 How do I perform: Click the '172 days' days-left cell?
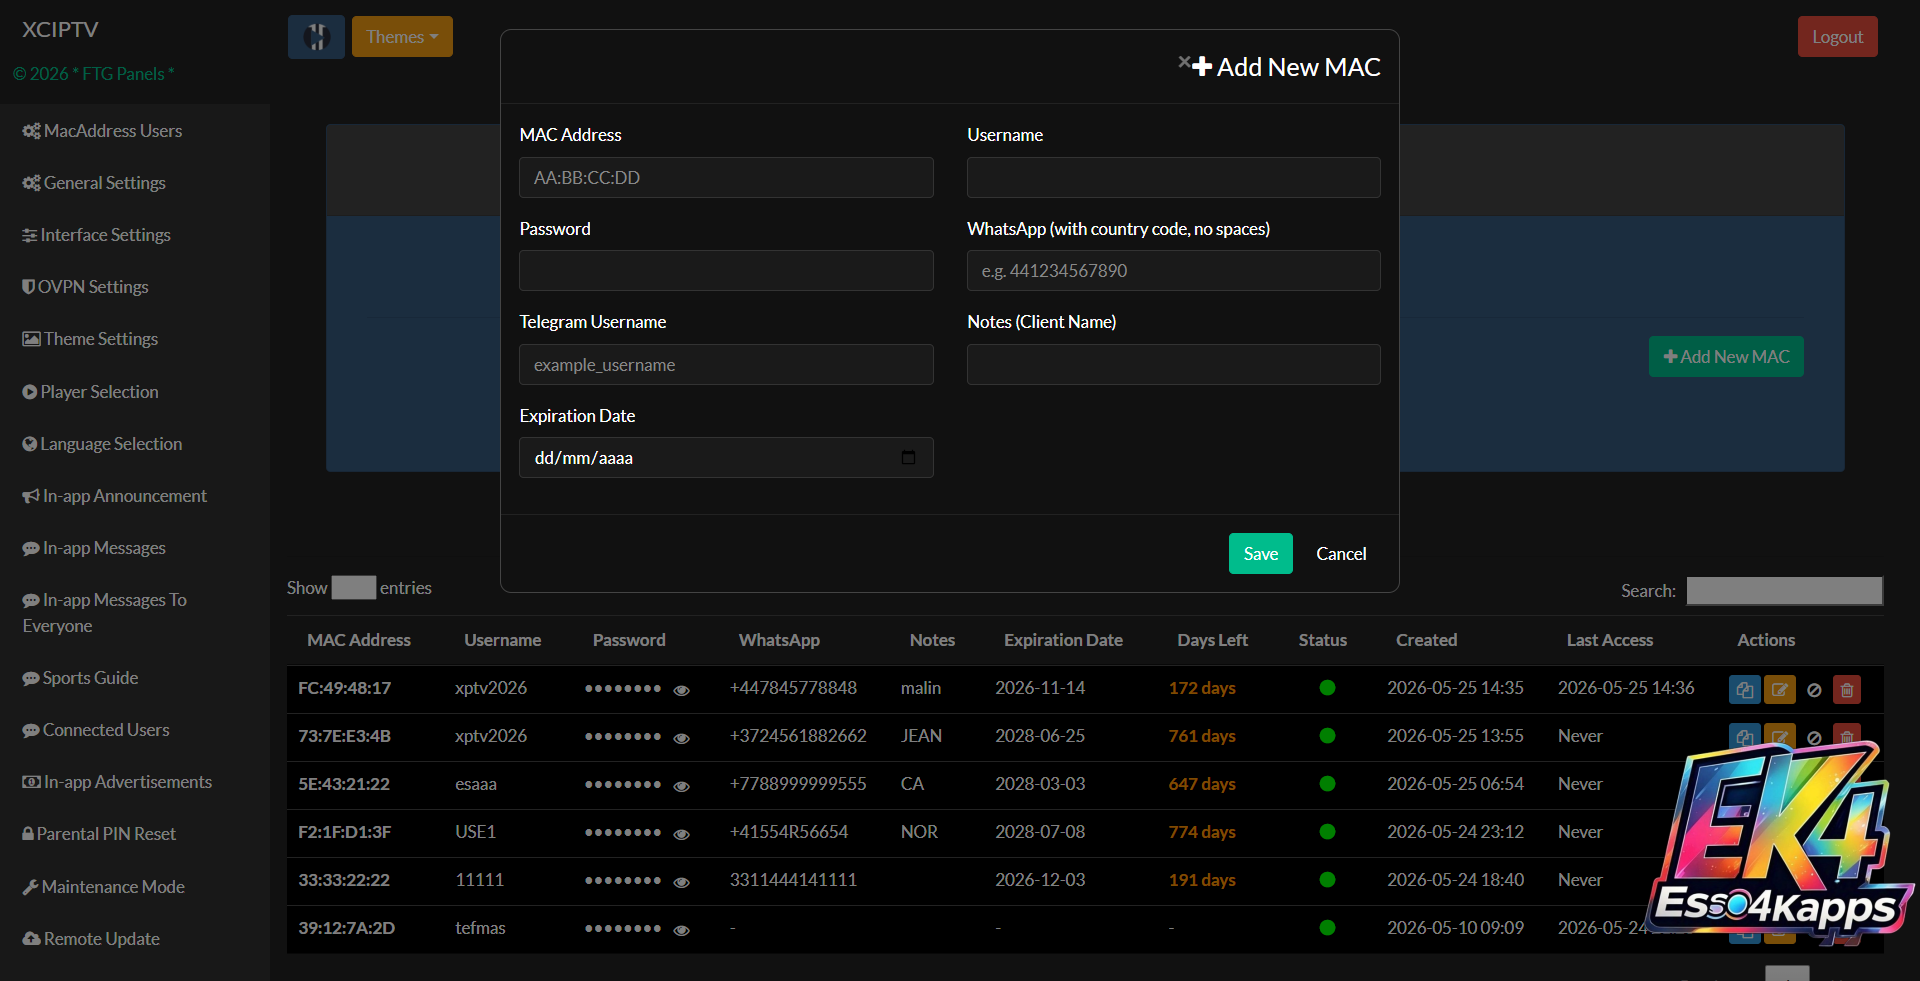pyautogui.click(x=1202, y=688)
